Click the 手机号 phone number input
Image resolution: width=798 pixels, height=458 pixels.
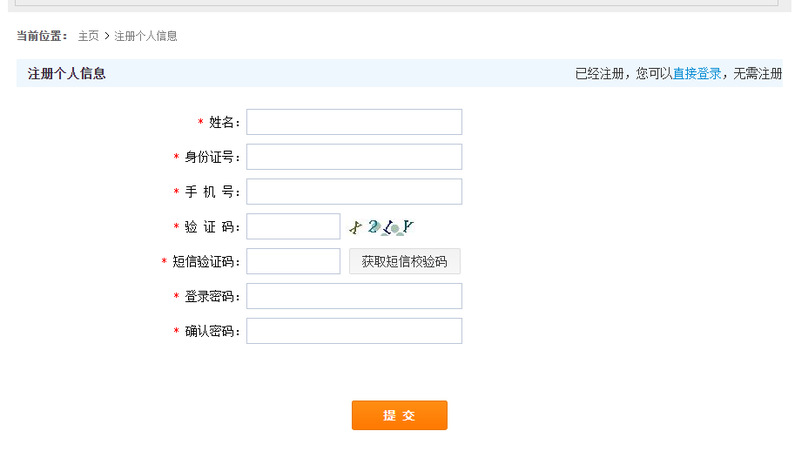(354, 192)
